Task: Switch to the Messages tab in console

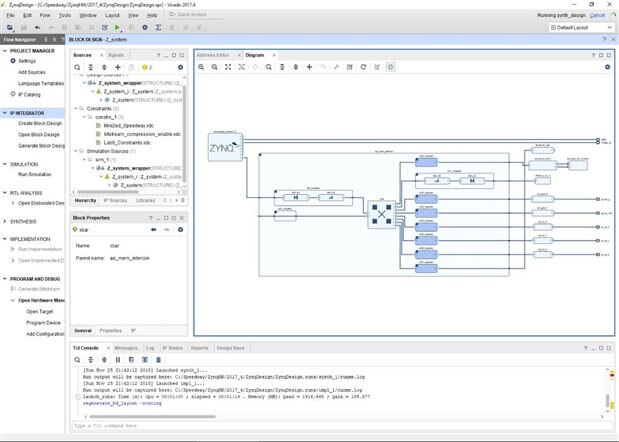Action: [126, 348]
